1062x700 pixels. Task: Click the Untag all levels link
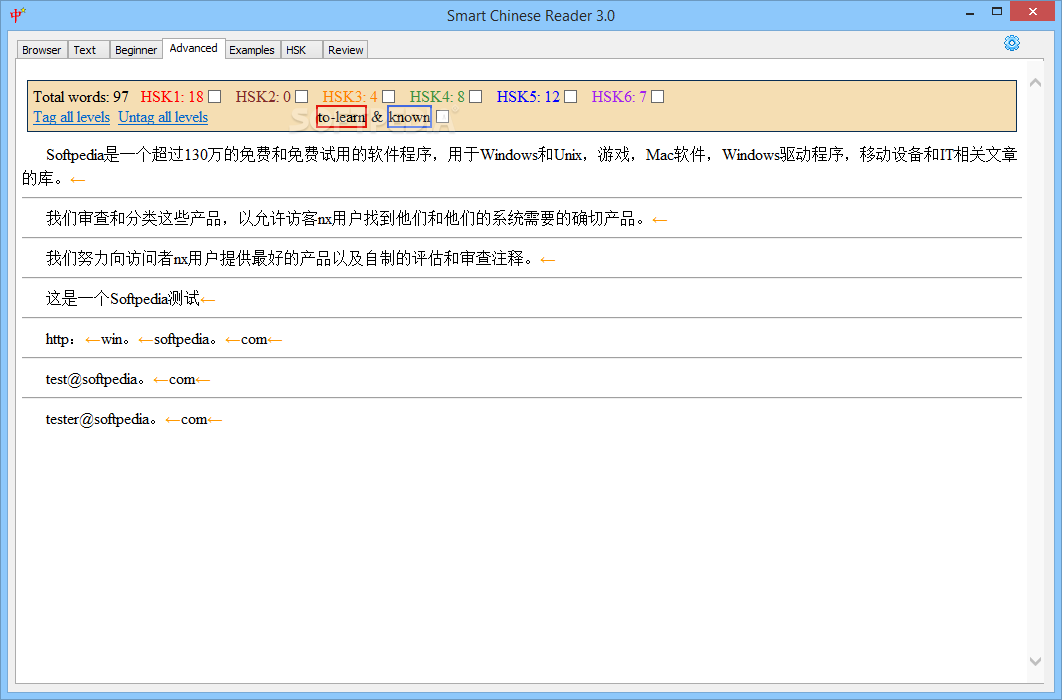point(163,117)
